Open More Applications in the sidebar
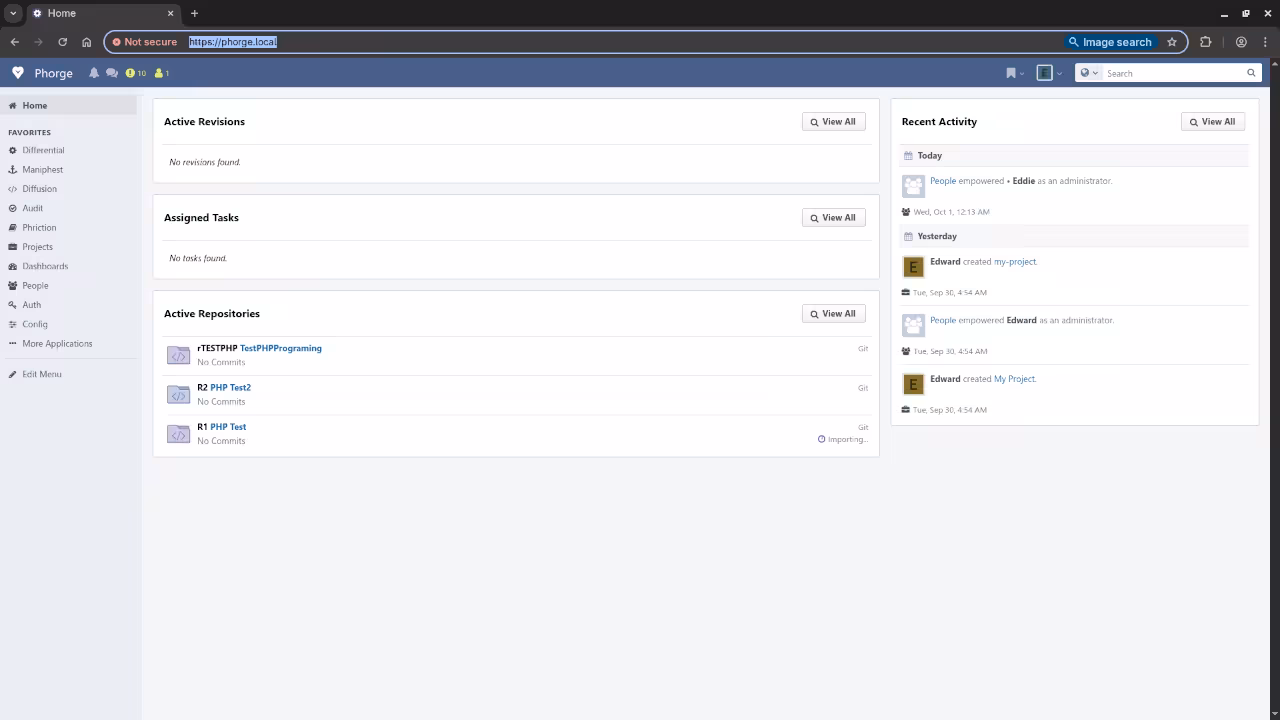 coord(57,344)
